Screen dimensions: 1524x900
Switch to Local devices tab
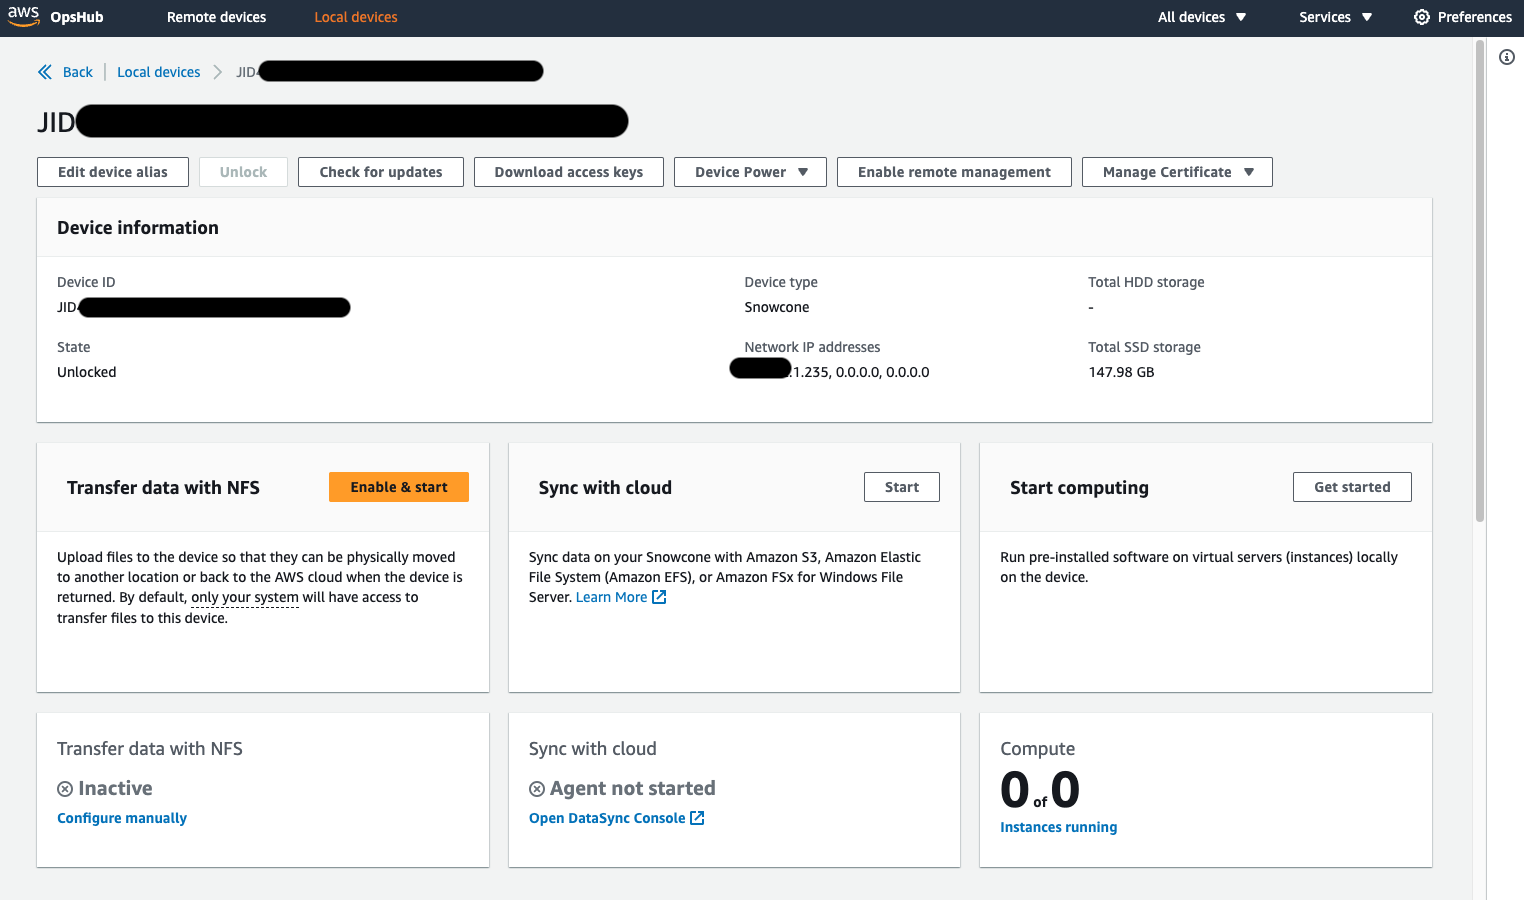[356, 17]
